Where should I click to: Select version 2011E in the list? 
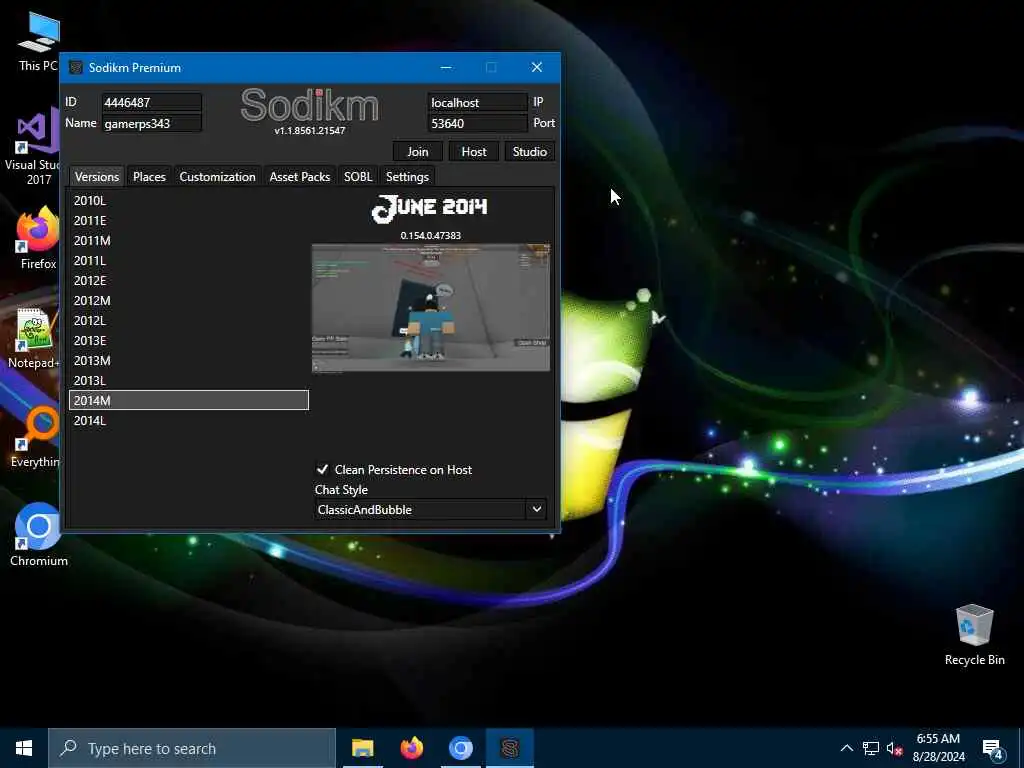(x=189, y=221)
